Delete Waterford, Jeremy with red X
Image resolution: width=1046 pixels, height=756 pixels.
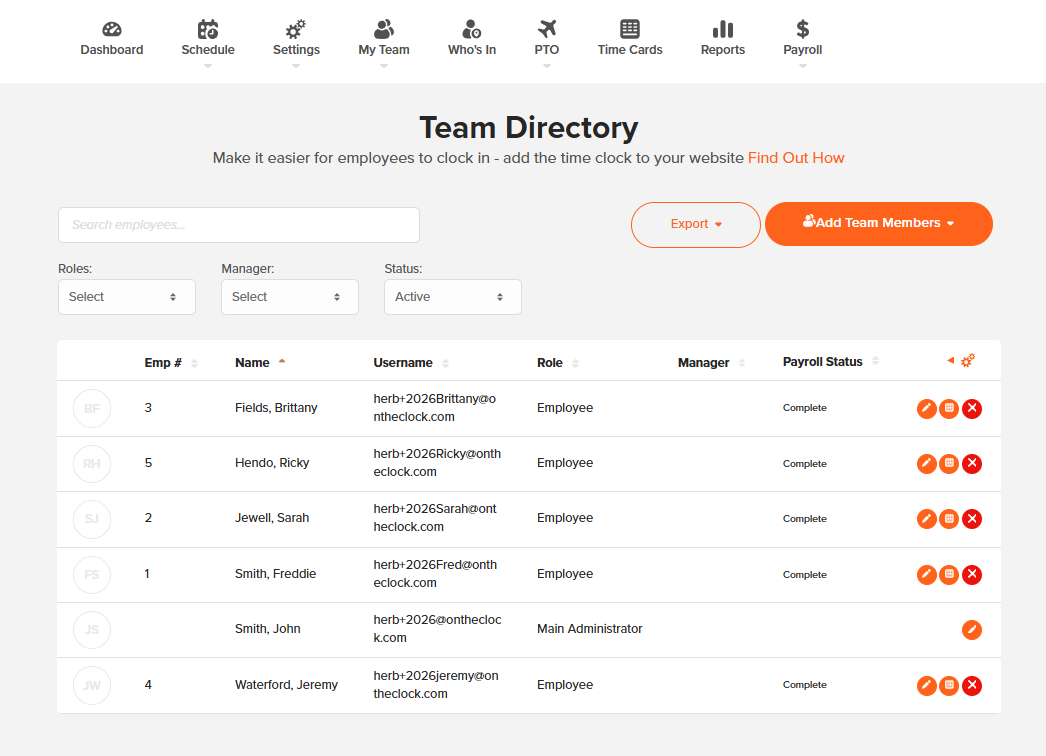click(x=972, y=685)
